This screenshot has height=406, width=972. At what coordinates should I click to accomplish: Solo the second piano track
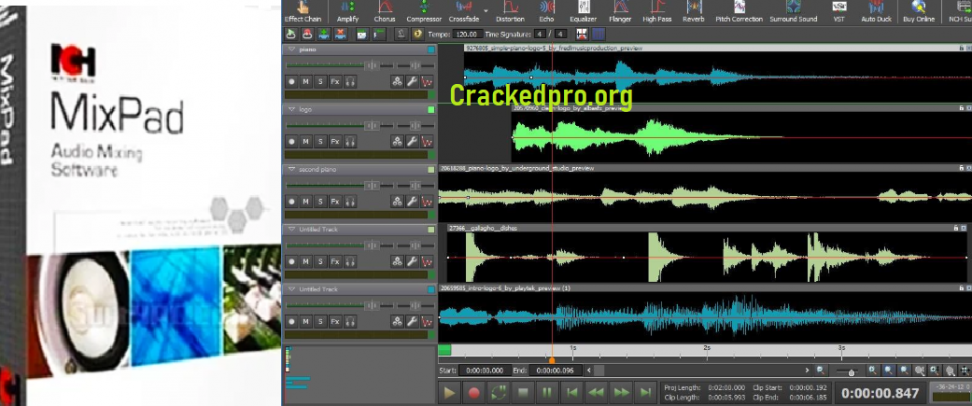[x=320, y=201]
